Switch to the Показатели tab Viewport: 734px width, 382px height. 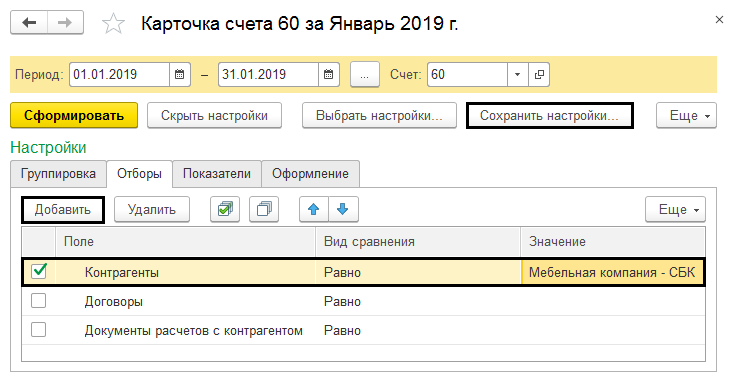coord(217,174)
